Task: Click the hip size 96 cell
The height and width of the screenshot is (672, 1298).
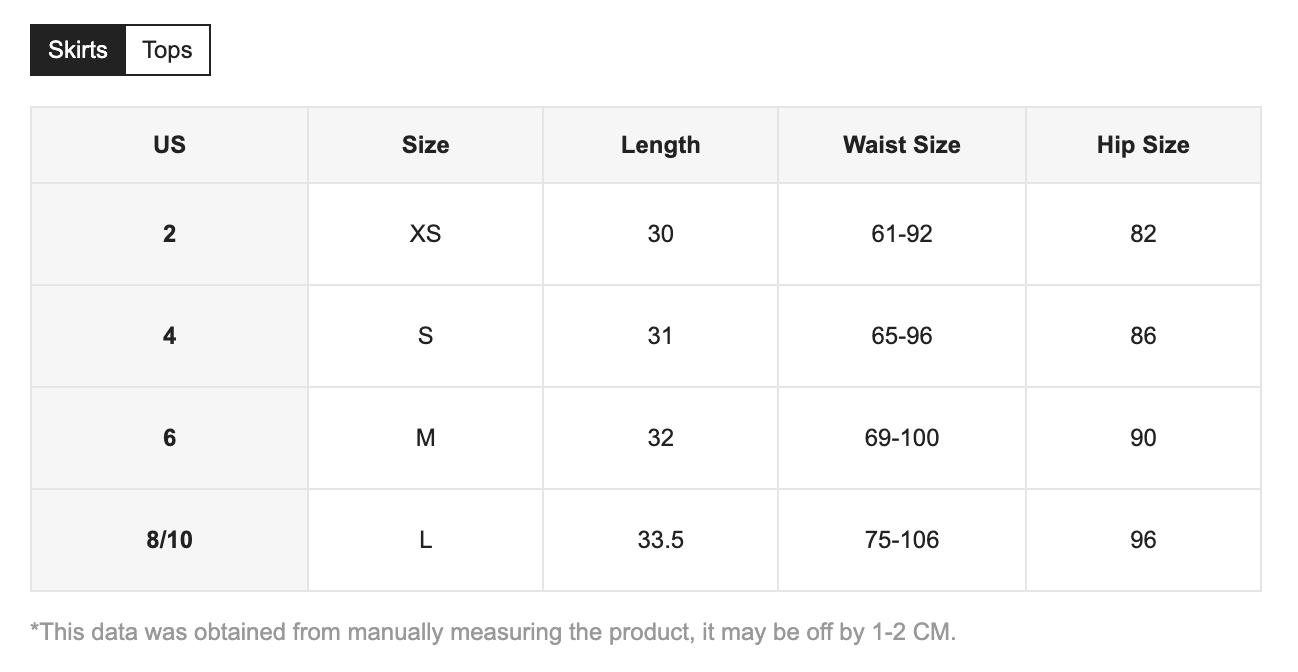Action: (1143, 540)
